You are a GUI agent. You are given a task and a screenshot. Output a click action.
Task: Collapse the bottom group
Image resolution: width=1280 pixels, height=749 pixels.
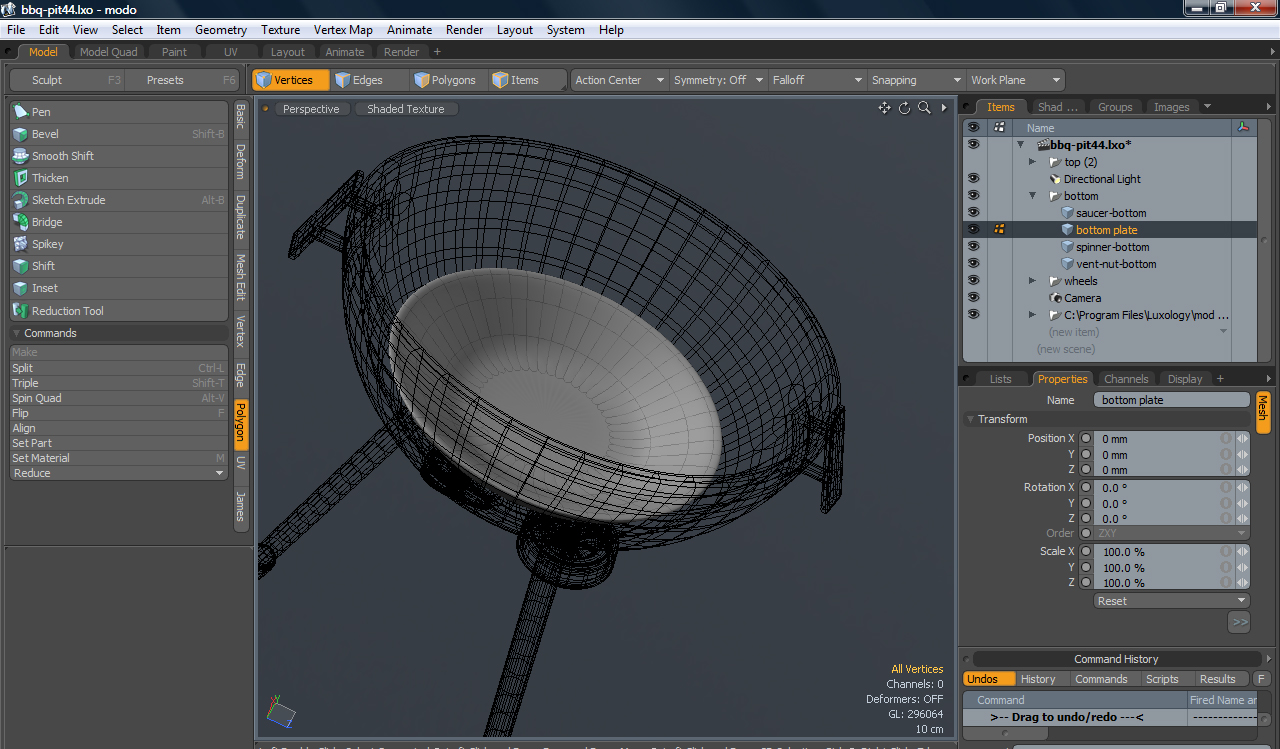click(1032, 196)
